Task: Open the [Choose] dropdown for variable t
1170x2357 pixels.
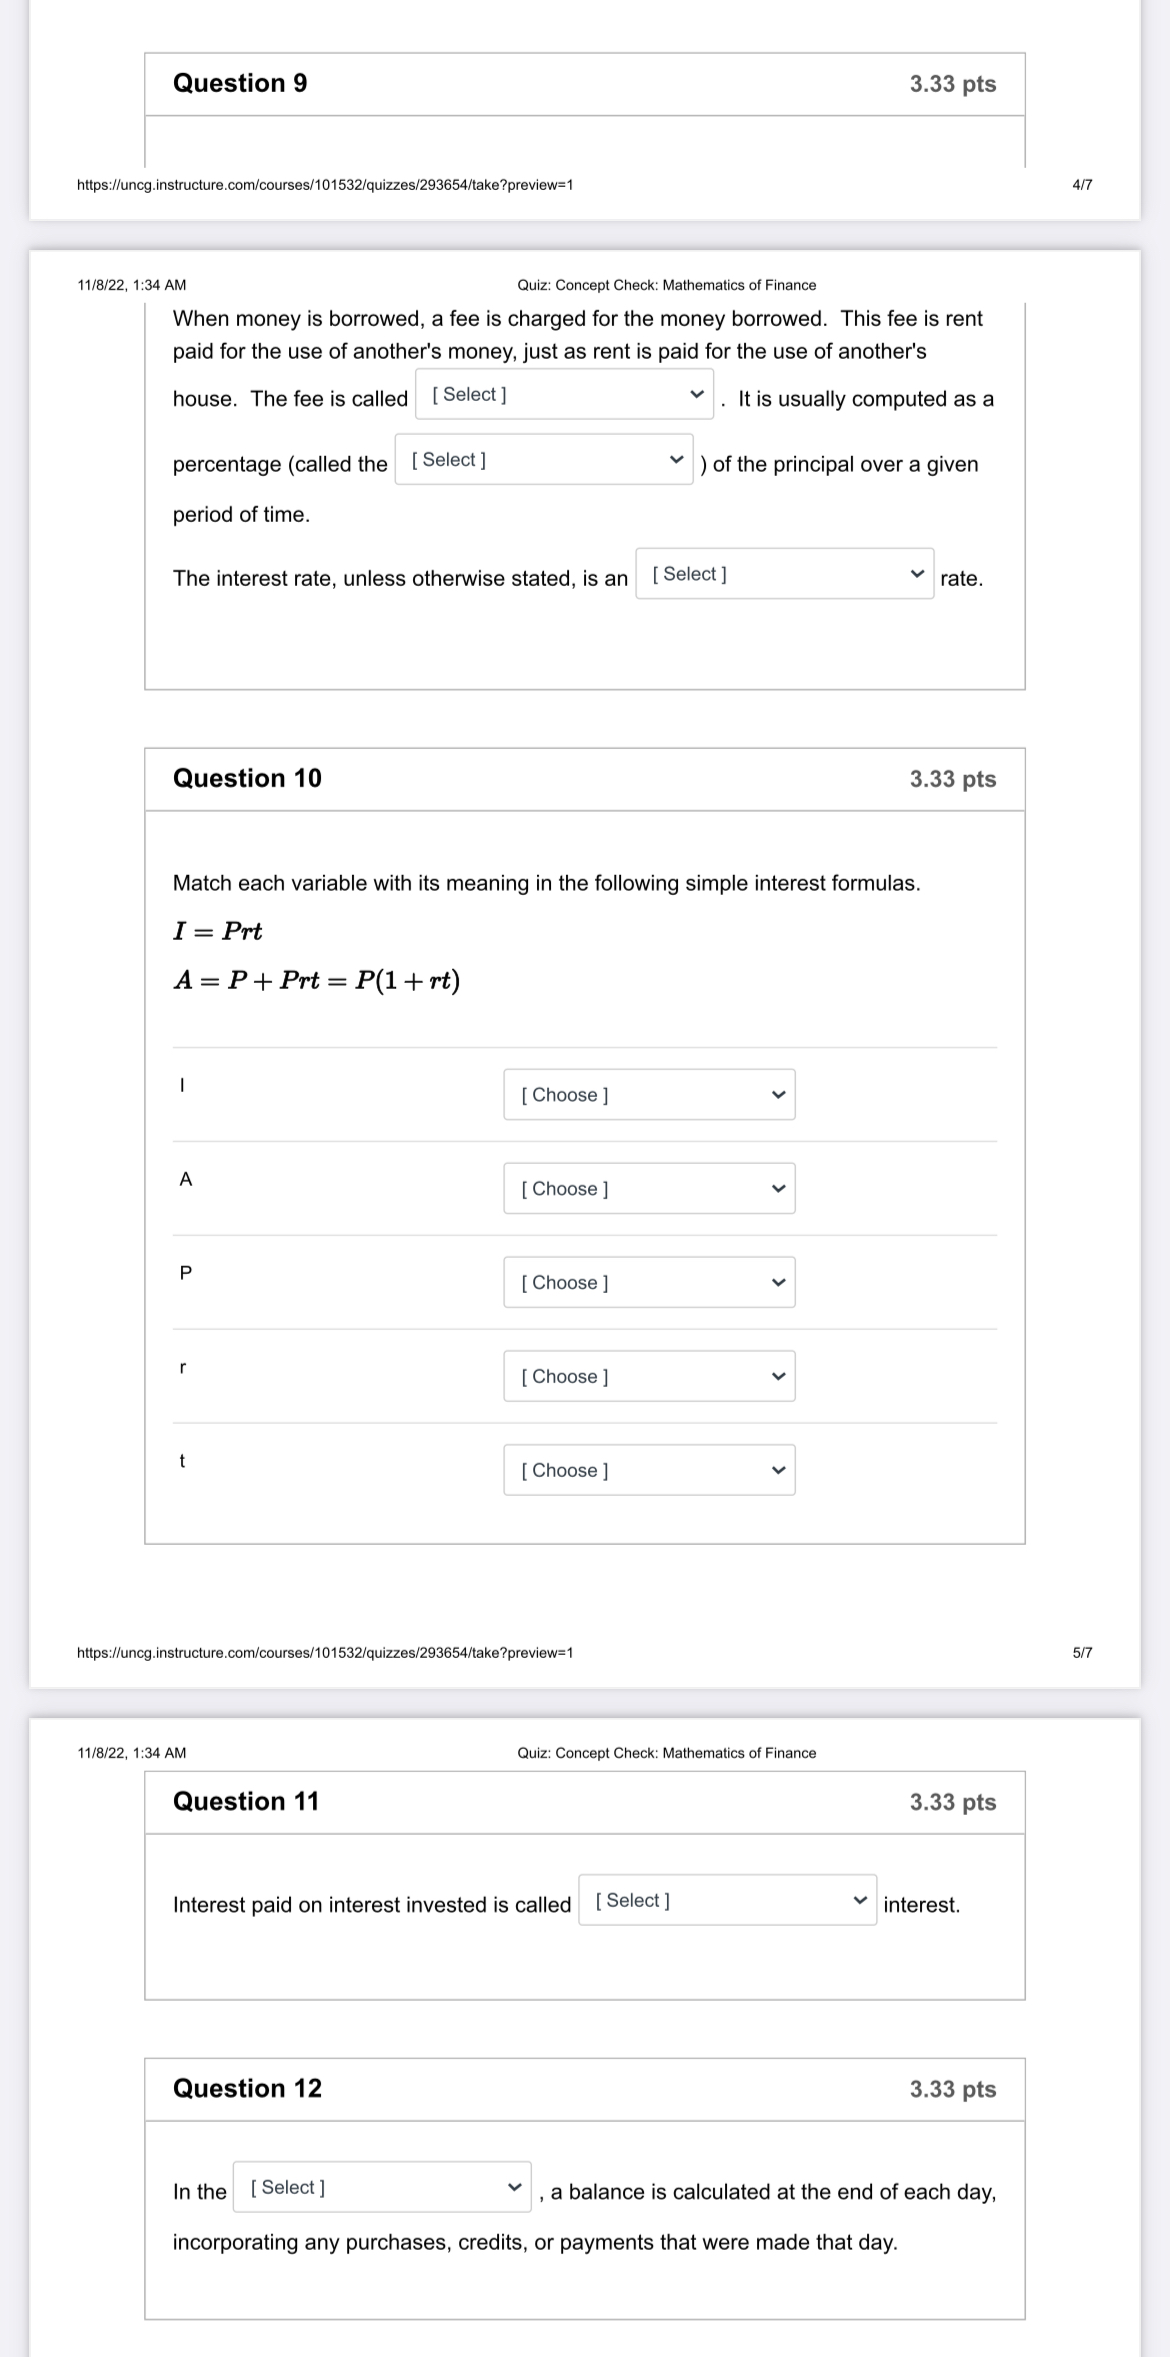Action: (648, 1470)
